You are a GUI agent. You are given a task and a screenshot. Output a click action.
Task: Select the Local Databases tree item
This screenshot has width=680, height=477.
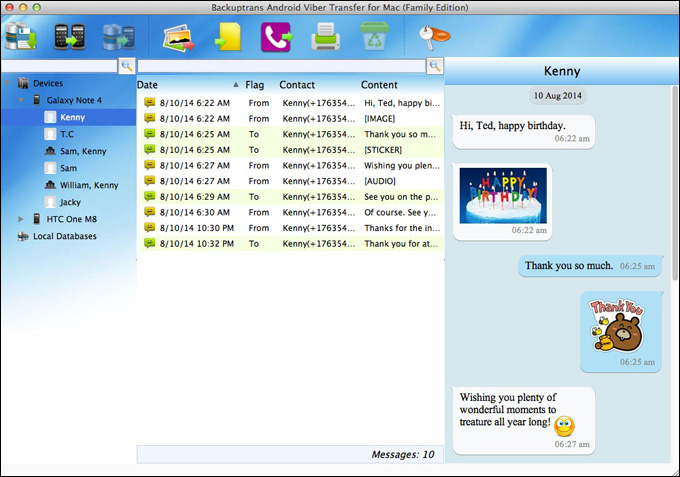coord(65,236)
